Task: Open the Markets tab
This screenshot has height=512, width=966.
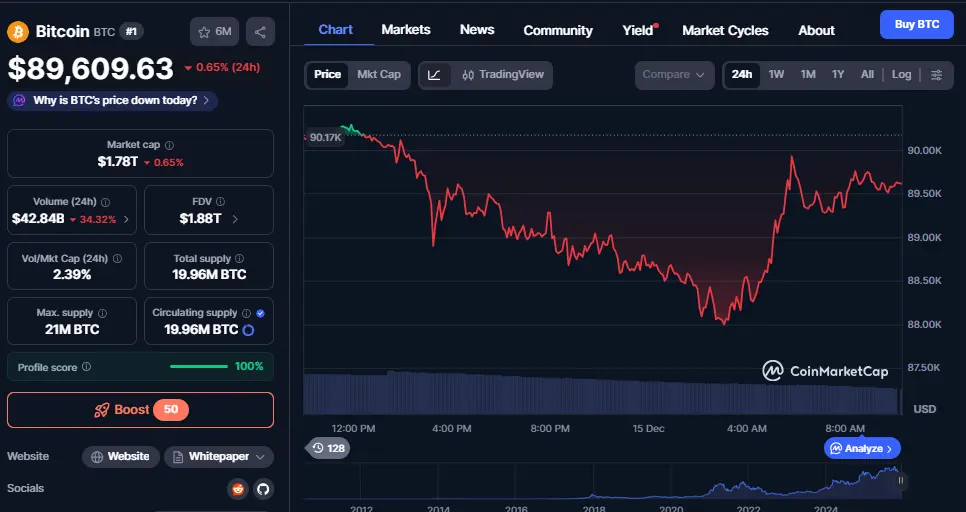Action: (x=406, y=30)
